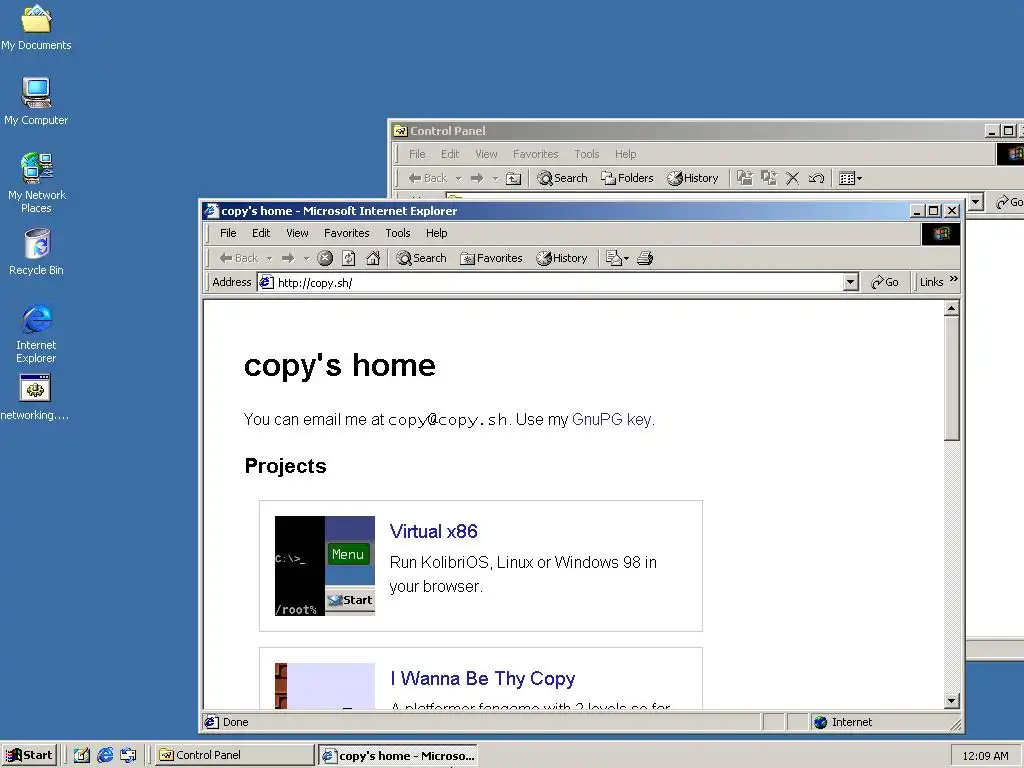Open My Computer desktop icon
Screen dimensions: 1024x768
pyautogui.click(x=36, y=101)
